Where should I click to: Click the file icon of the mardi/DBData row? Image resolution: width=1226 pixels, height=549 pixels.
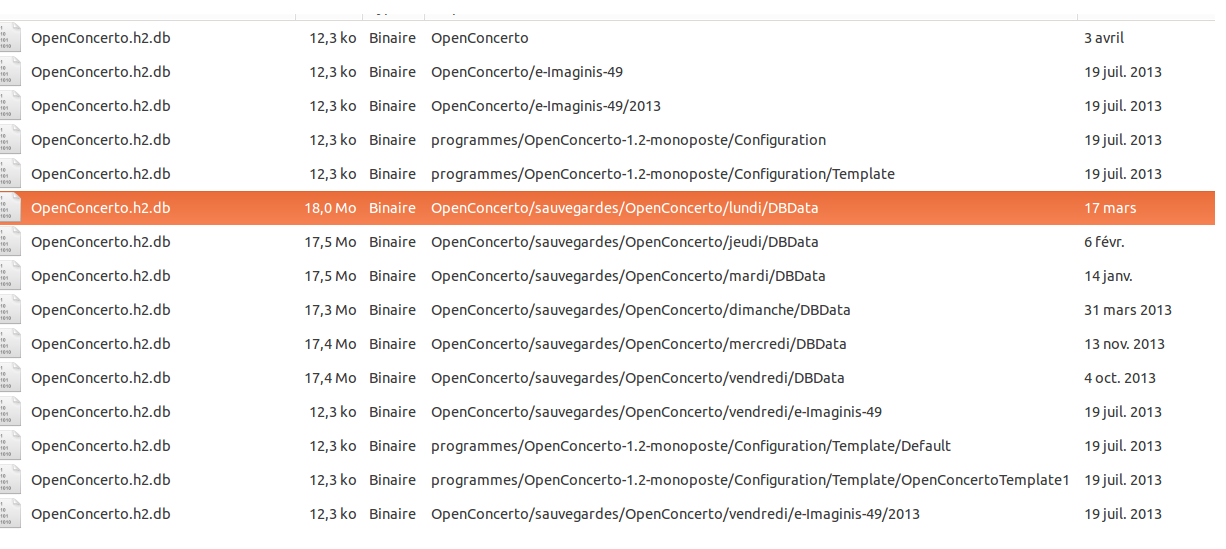9,276
